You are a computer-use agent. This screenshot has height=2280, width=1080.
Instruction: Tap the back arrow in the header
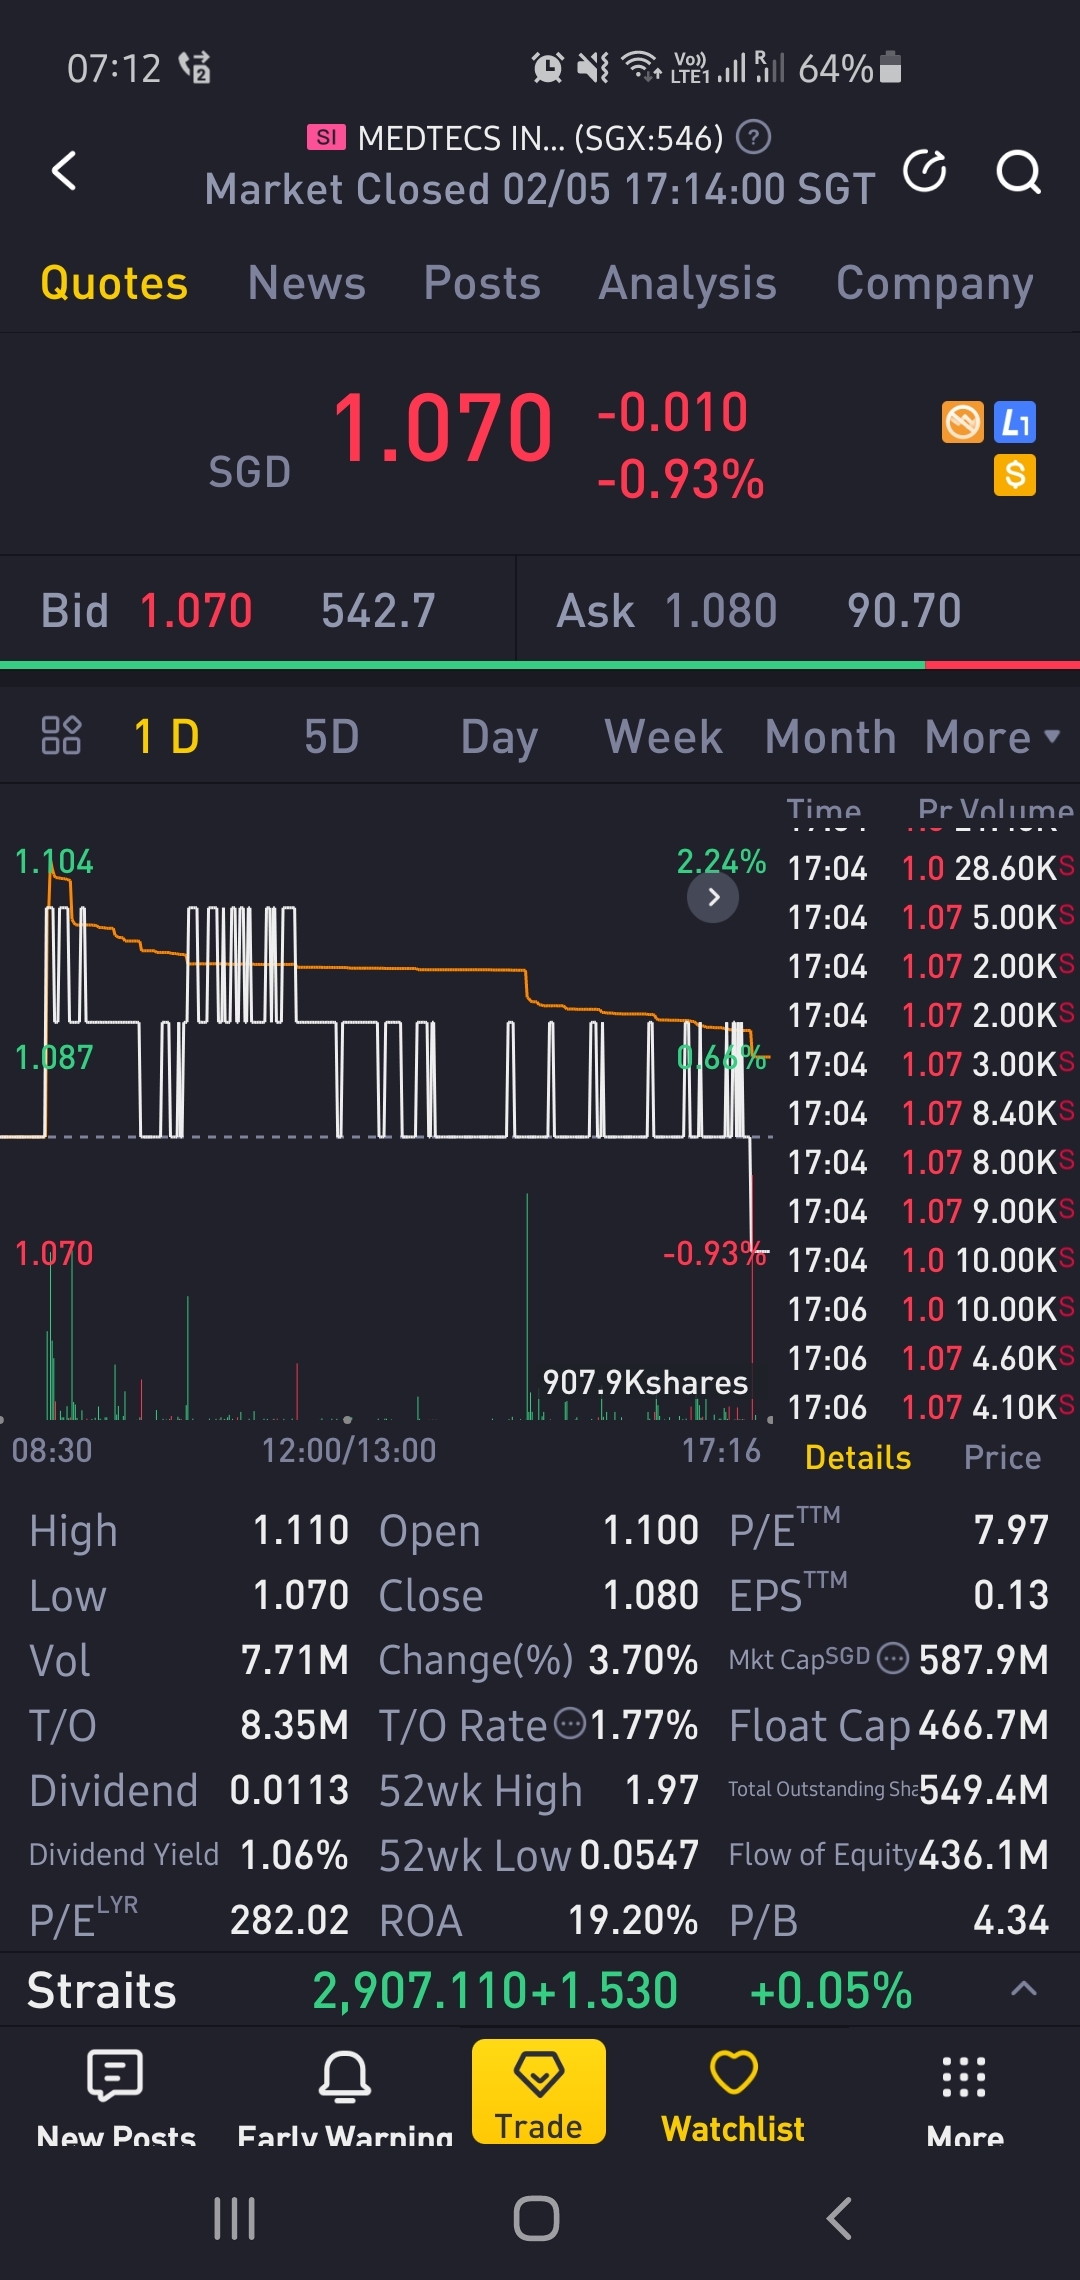(x=64, y=171)
